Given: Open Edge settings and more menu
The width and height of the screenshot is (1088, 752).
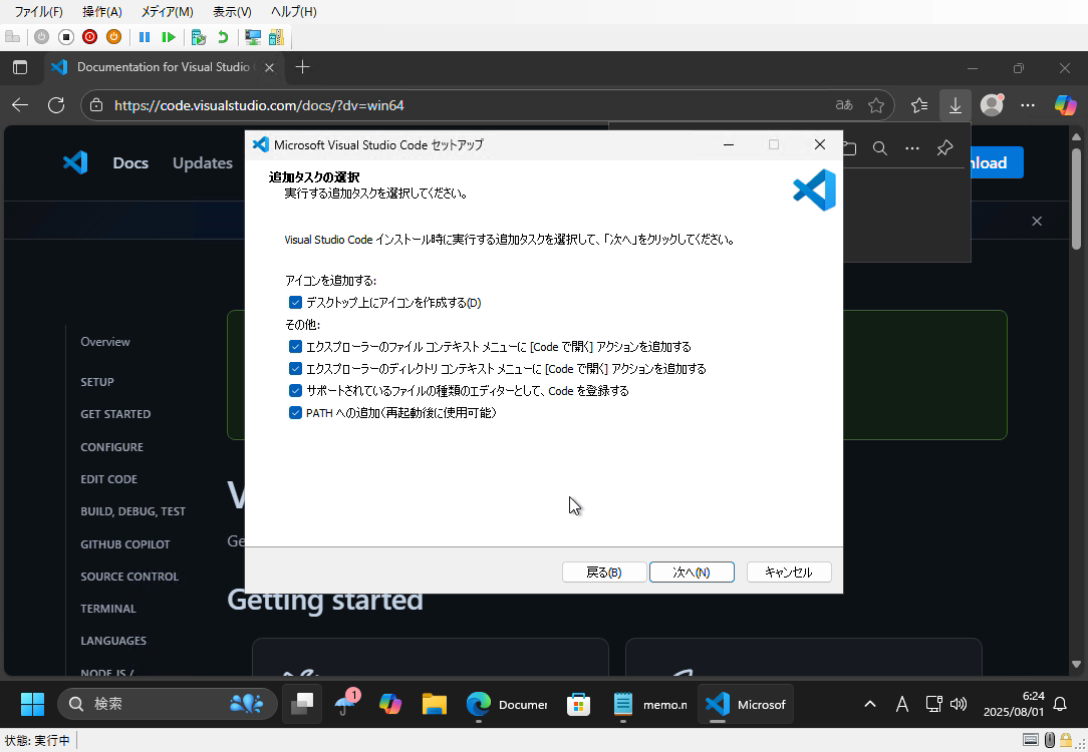Looking at the screenshot, I should (1028, 105).
